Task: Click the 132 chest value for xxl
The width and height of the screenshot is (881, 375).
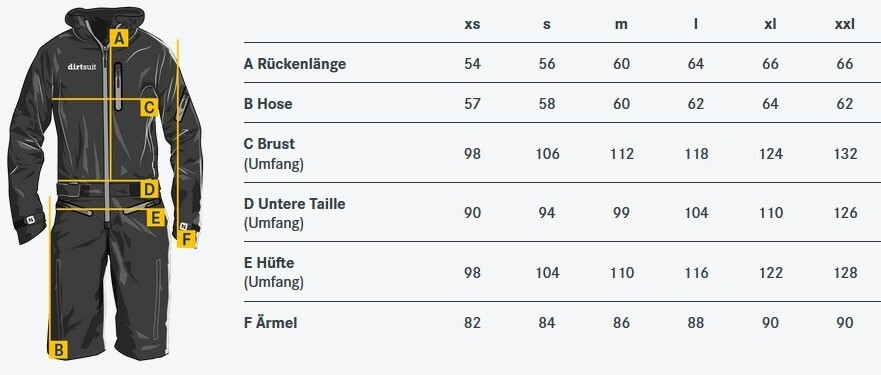Action: (845, 154)
